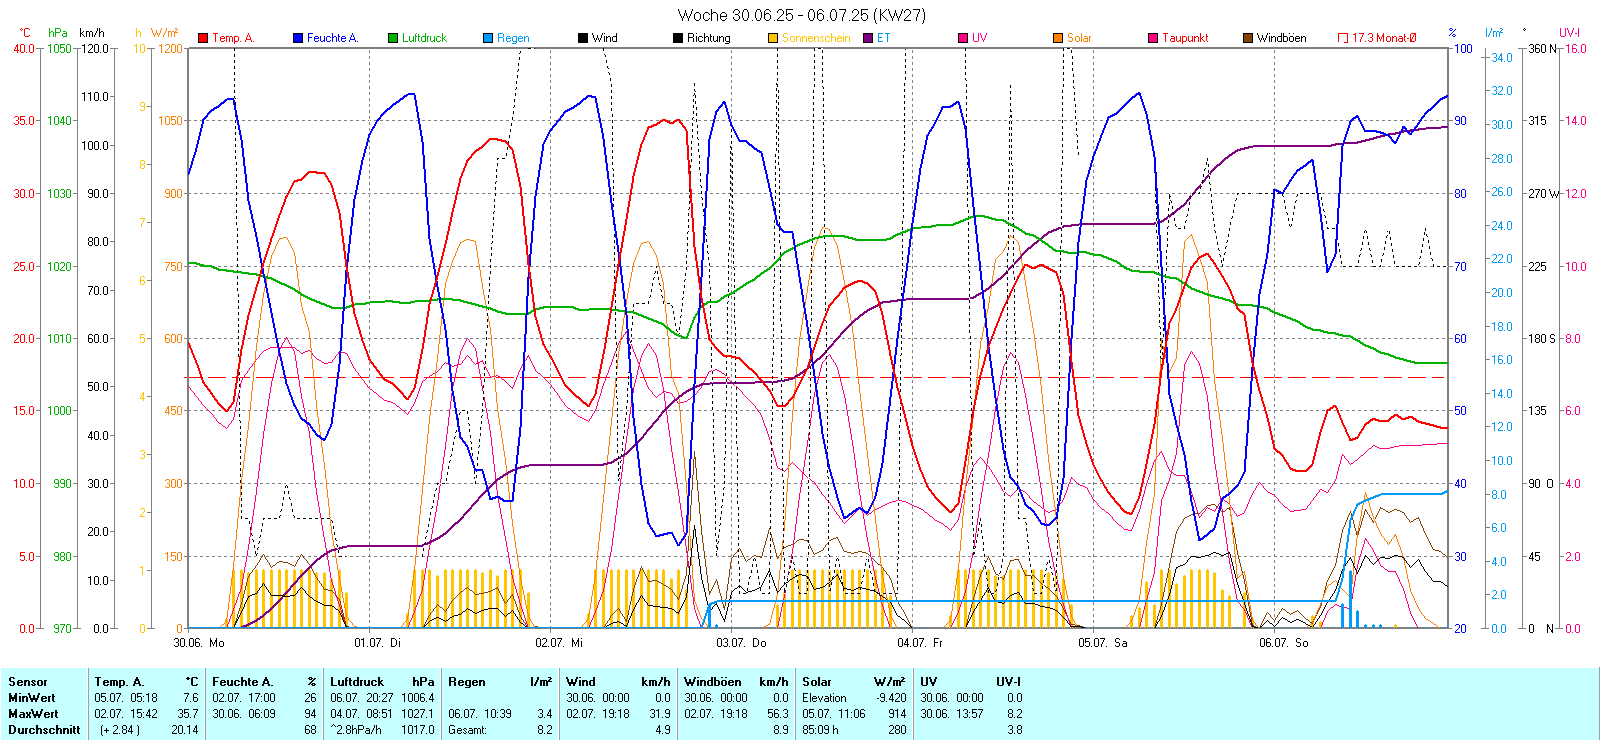
Task: Click the purple ET legend square
Action: (868, 38)
